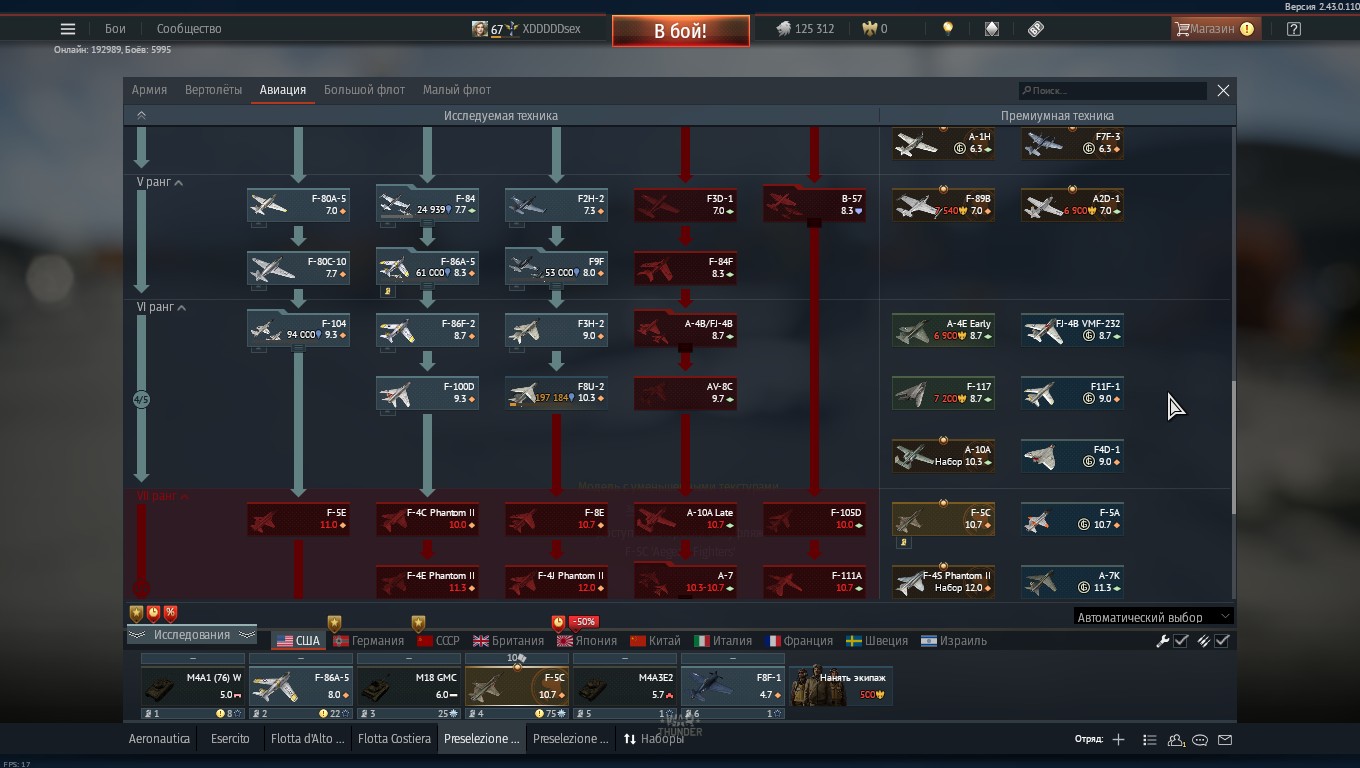Collapse the V ранг section
Viewport: 1360px width, 768px height.
(180, 183)
